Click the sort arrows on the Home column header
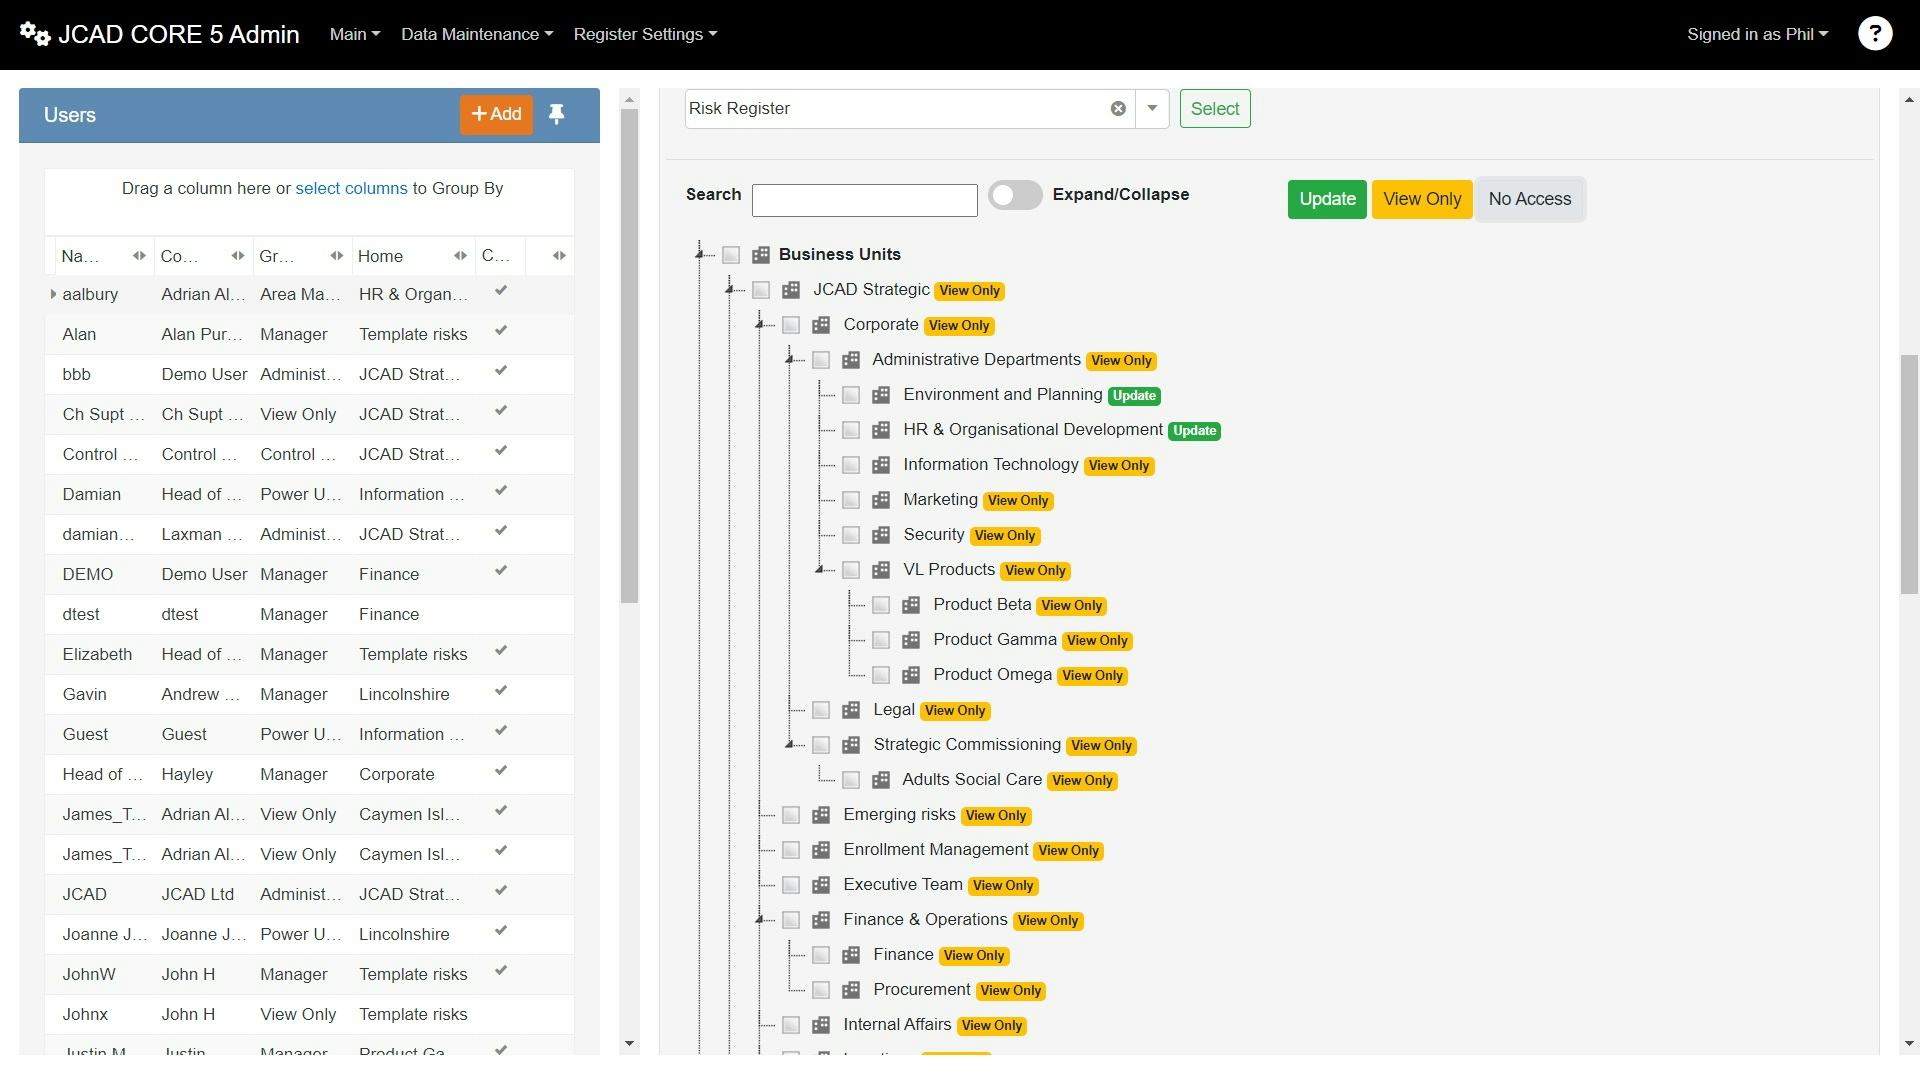 460,256
